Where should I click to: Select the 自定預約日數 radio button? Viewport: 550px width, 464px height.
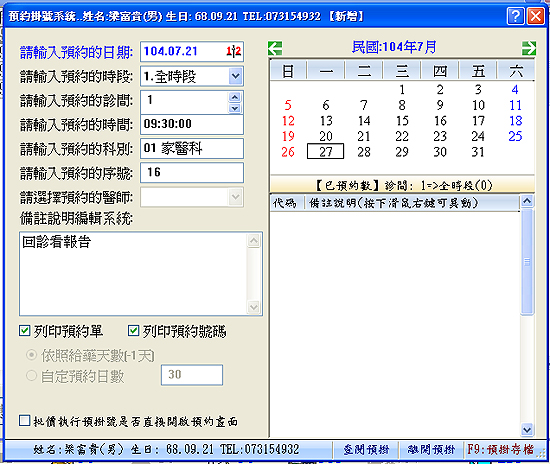31,376
